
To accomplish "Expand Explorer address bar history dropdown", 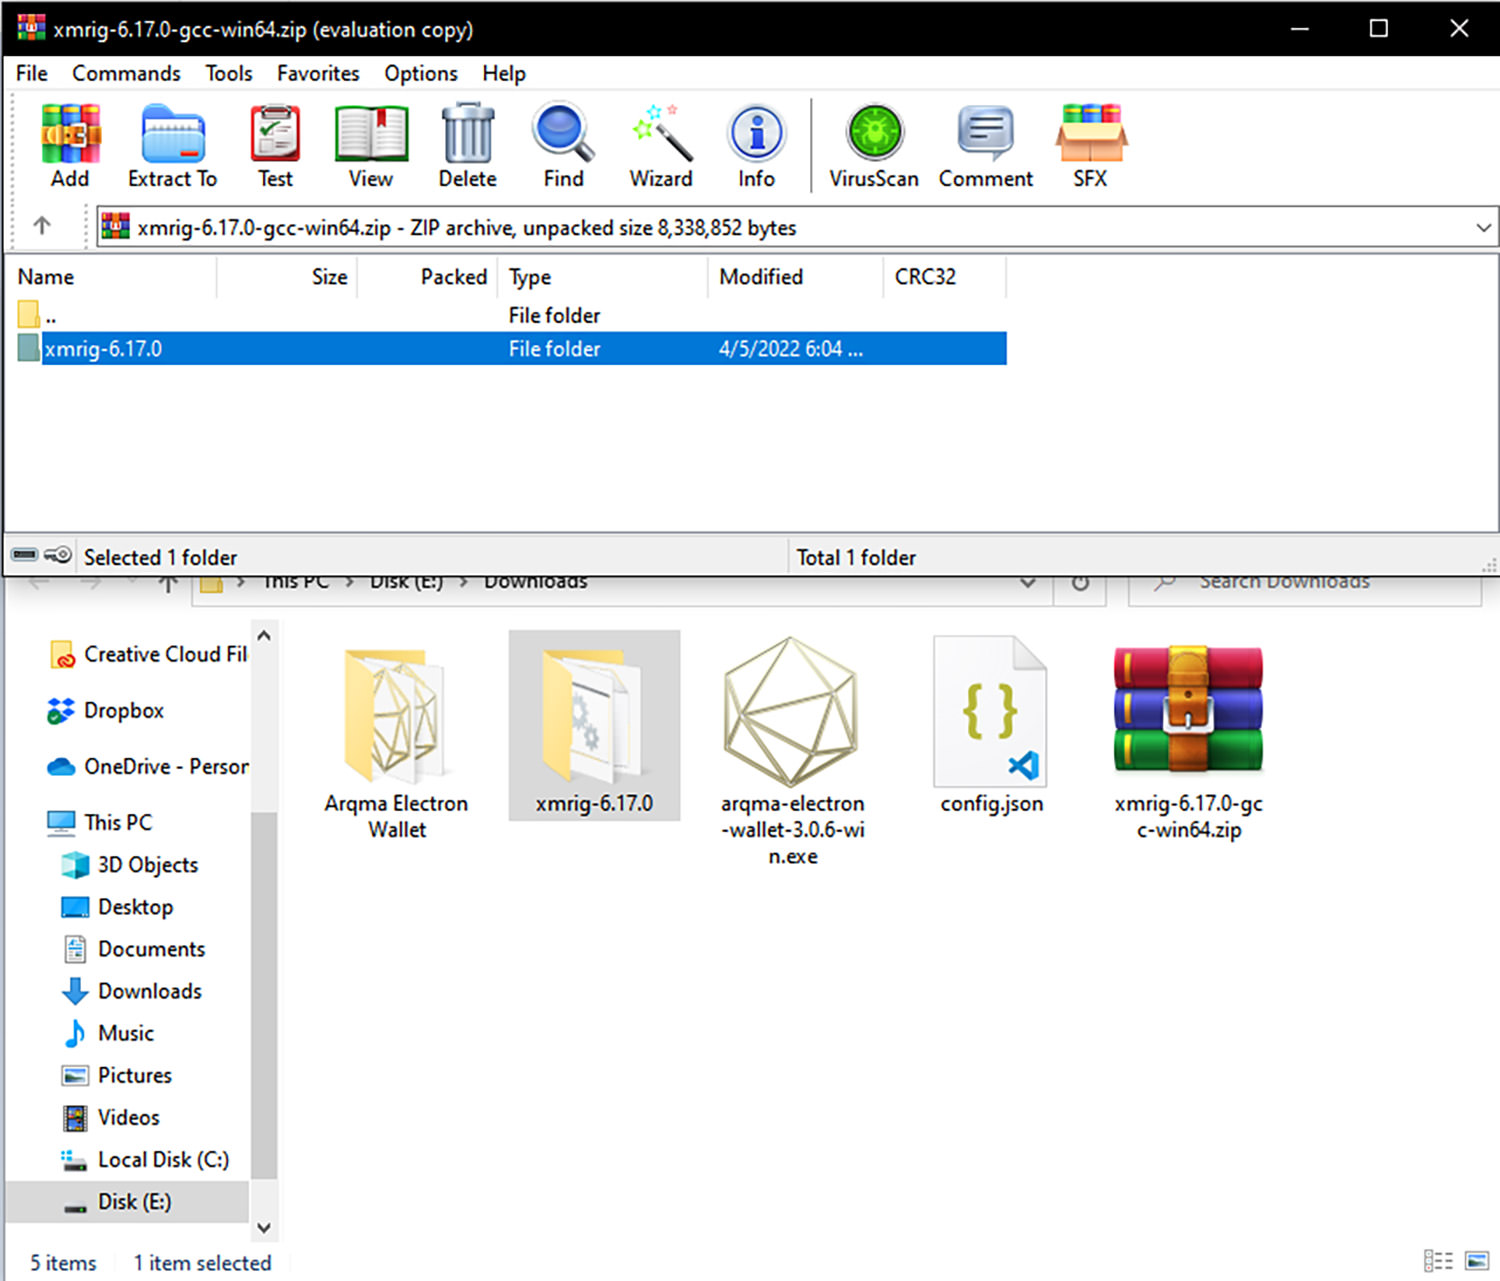I will (1027, 583).
